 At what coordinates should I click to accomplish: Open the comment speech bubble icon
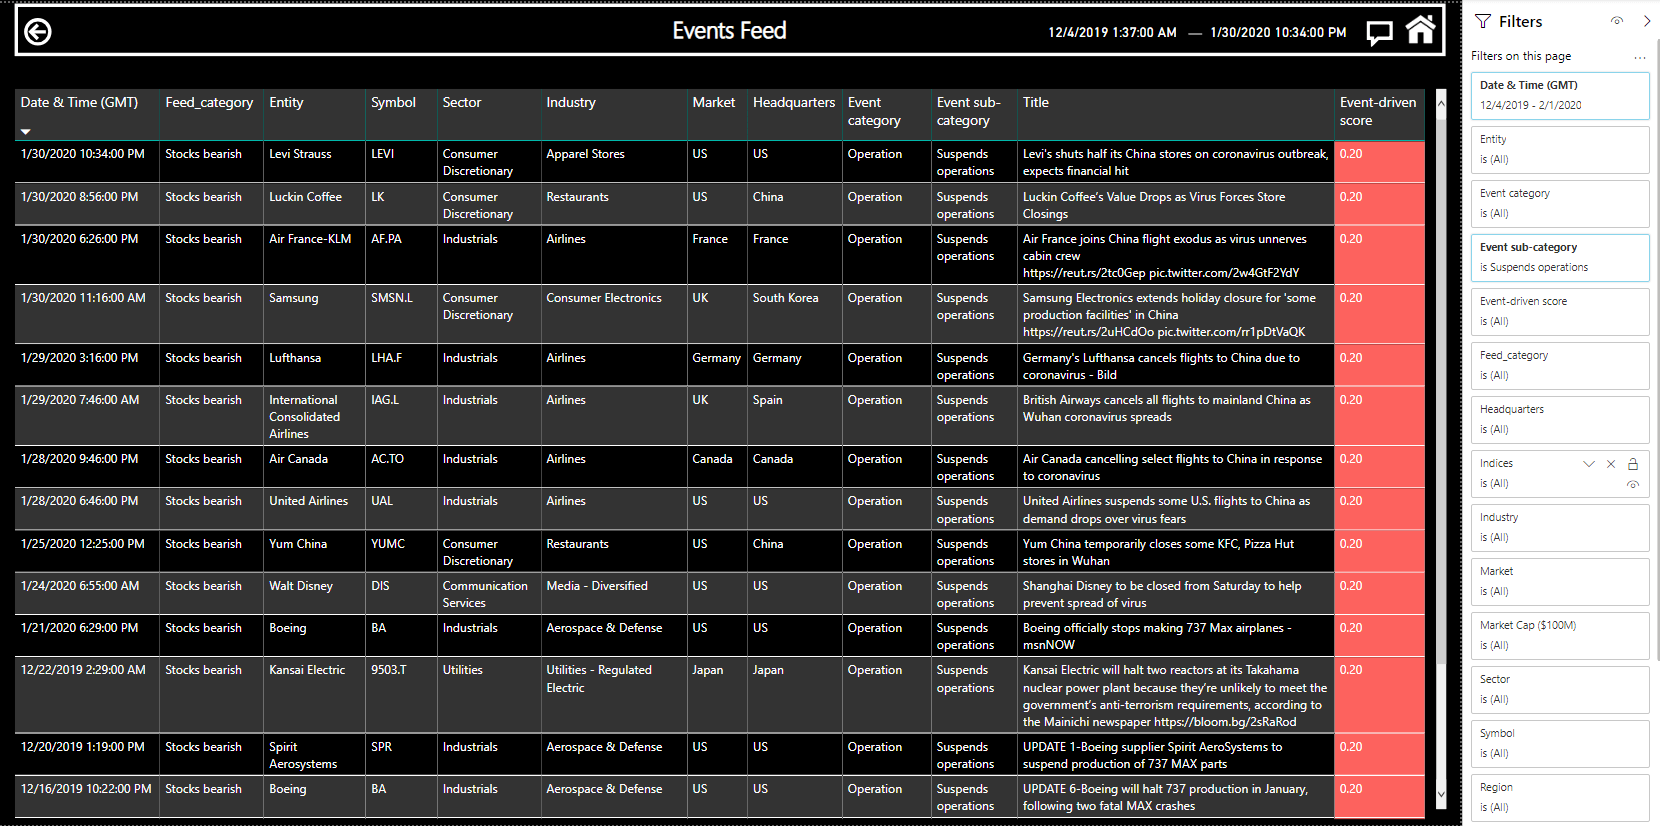coord(1380,33)
